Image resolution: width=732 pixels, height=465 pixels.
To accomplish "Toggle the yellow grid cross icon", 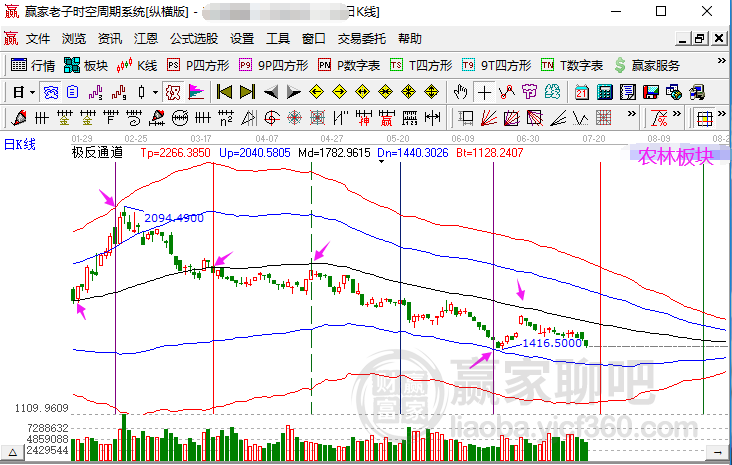I will 704,119.
